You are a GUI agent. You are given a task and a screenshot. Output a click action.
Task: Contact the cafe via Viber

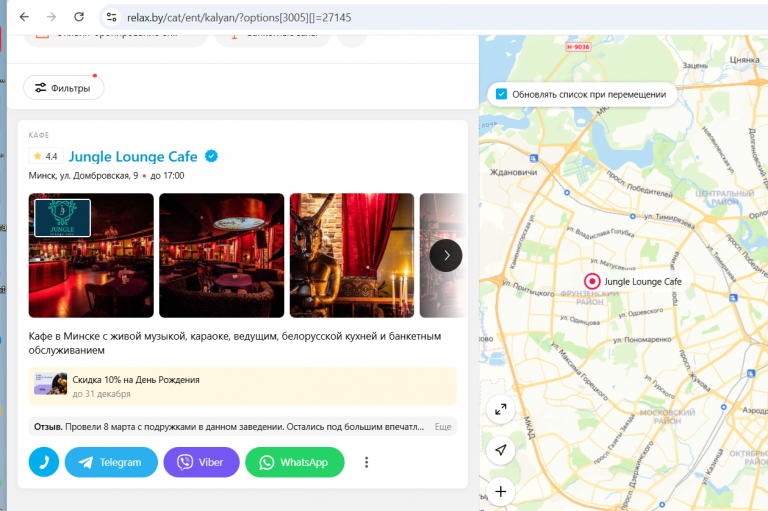click(201, 462)
